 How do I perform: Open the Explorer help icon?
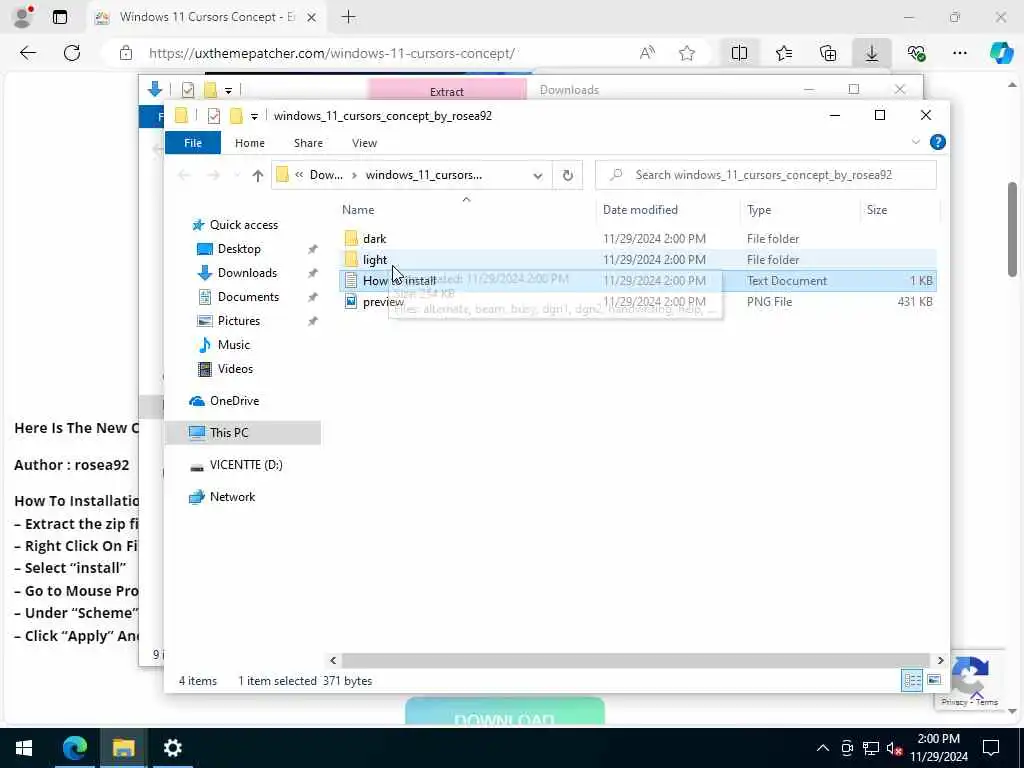pyautogui.click(x=937, y=142)
